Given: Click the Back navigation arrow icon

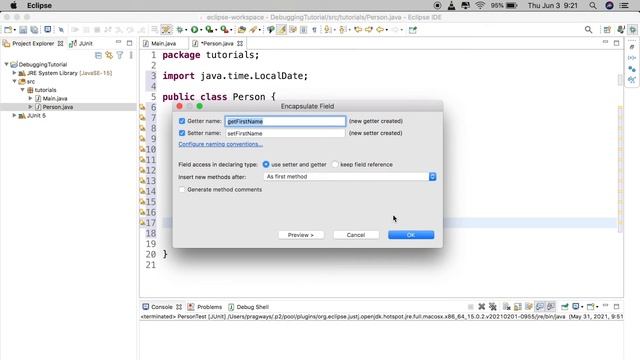Looking at the screenshot, I should tap(380, 29).
